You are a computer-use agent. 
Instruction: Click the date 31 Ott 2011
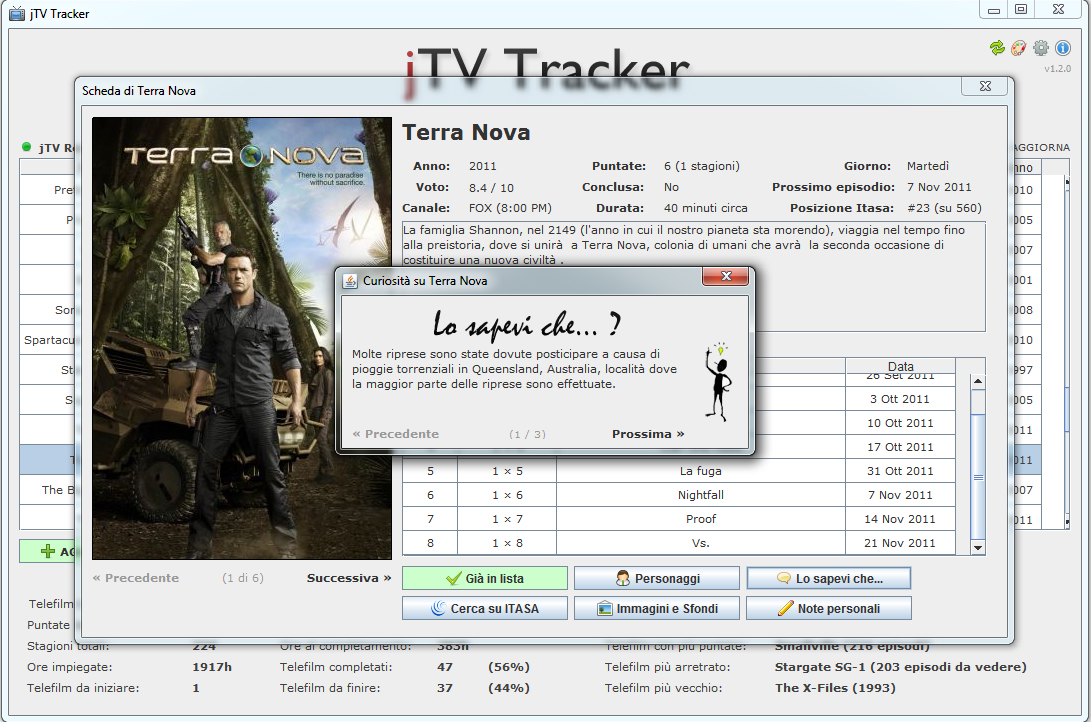click(900, 471)
